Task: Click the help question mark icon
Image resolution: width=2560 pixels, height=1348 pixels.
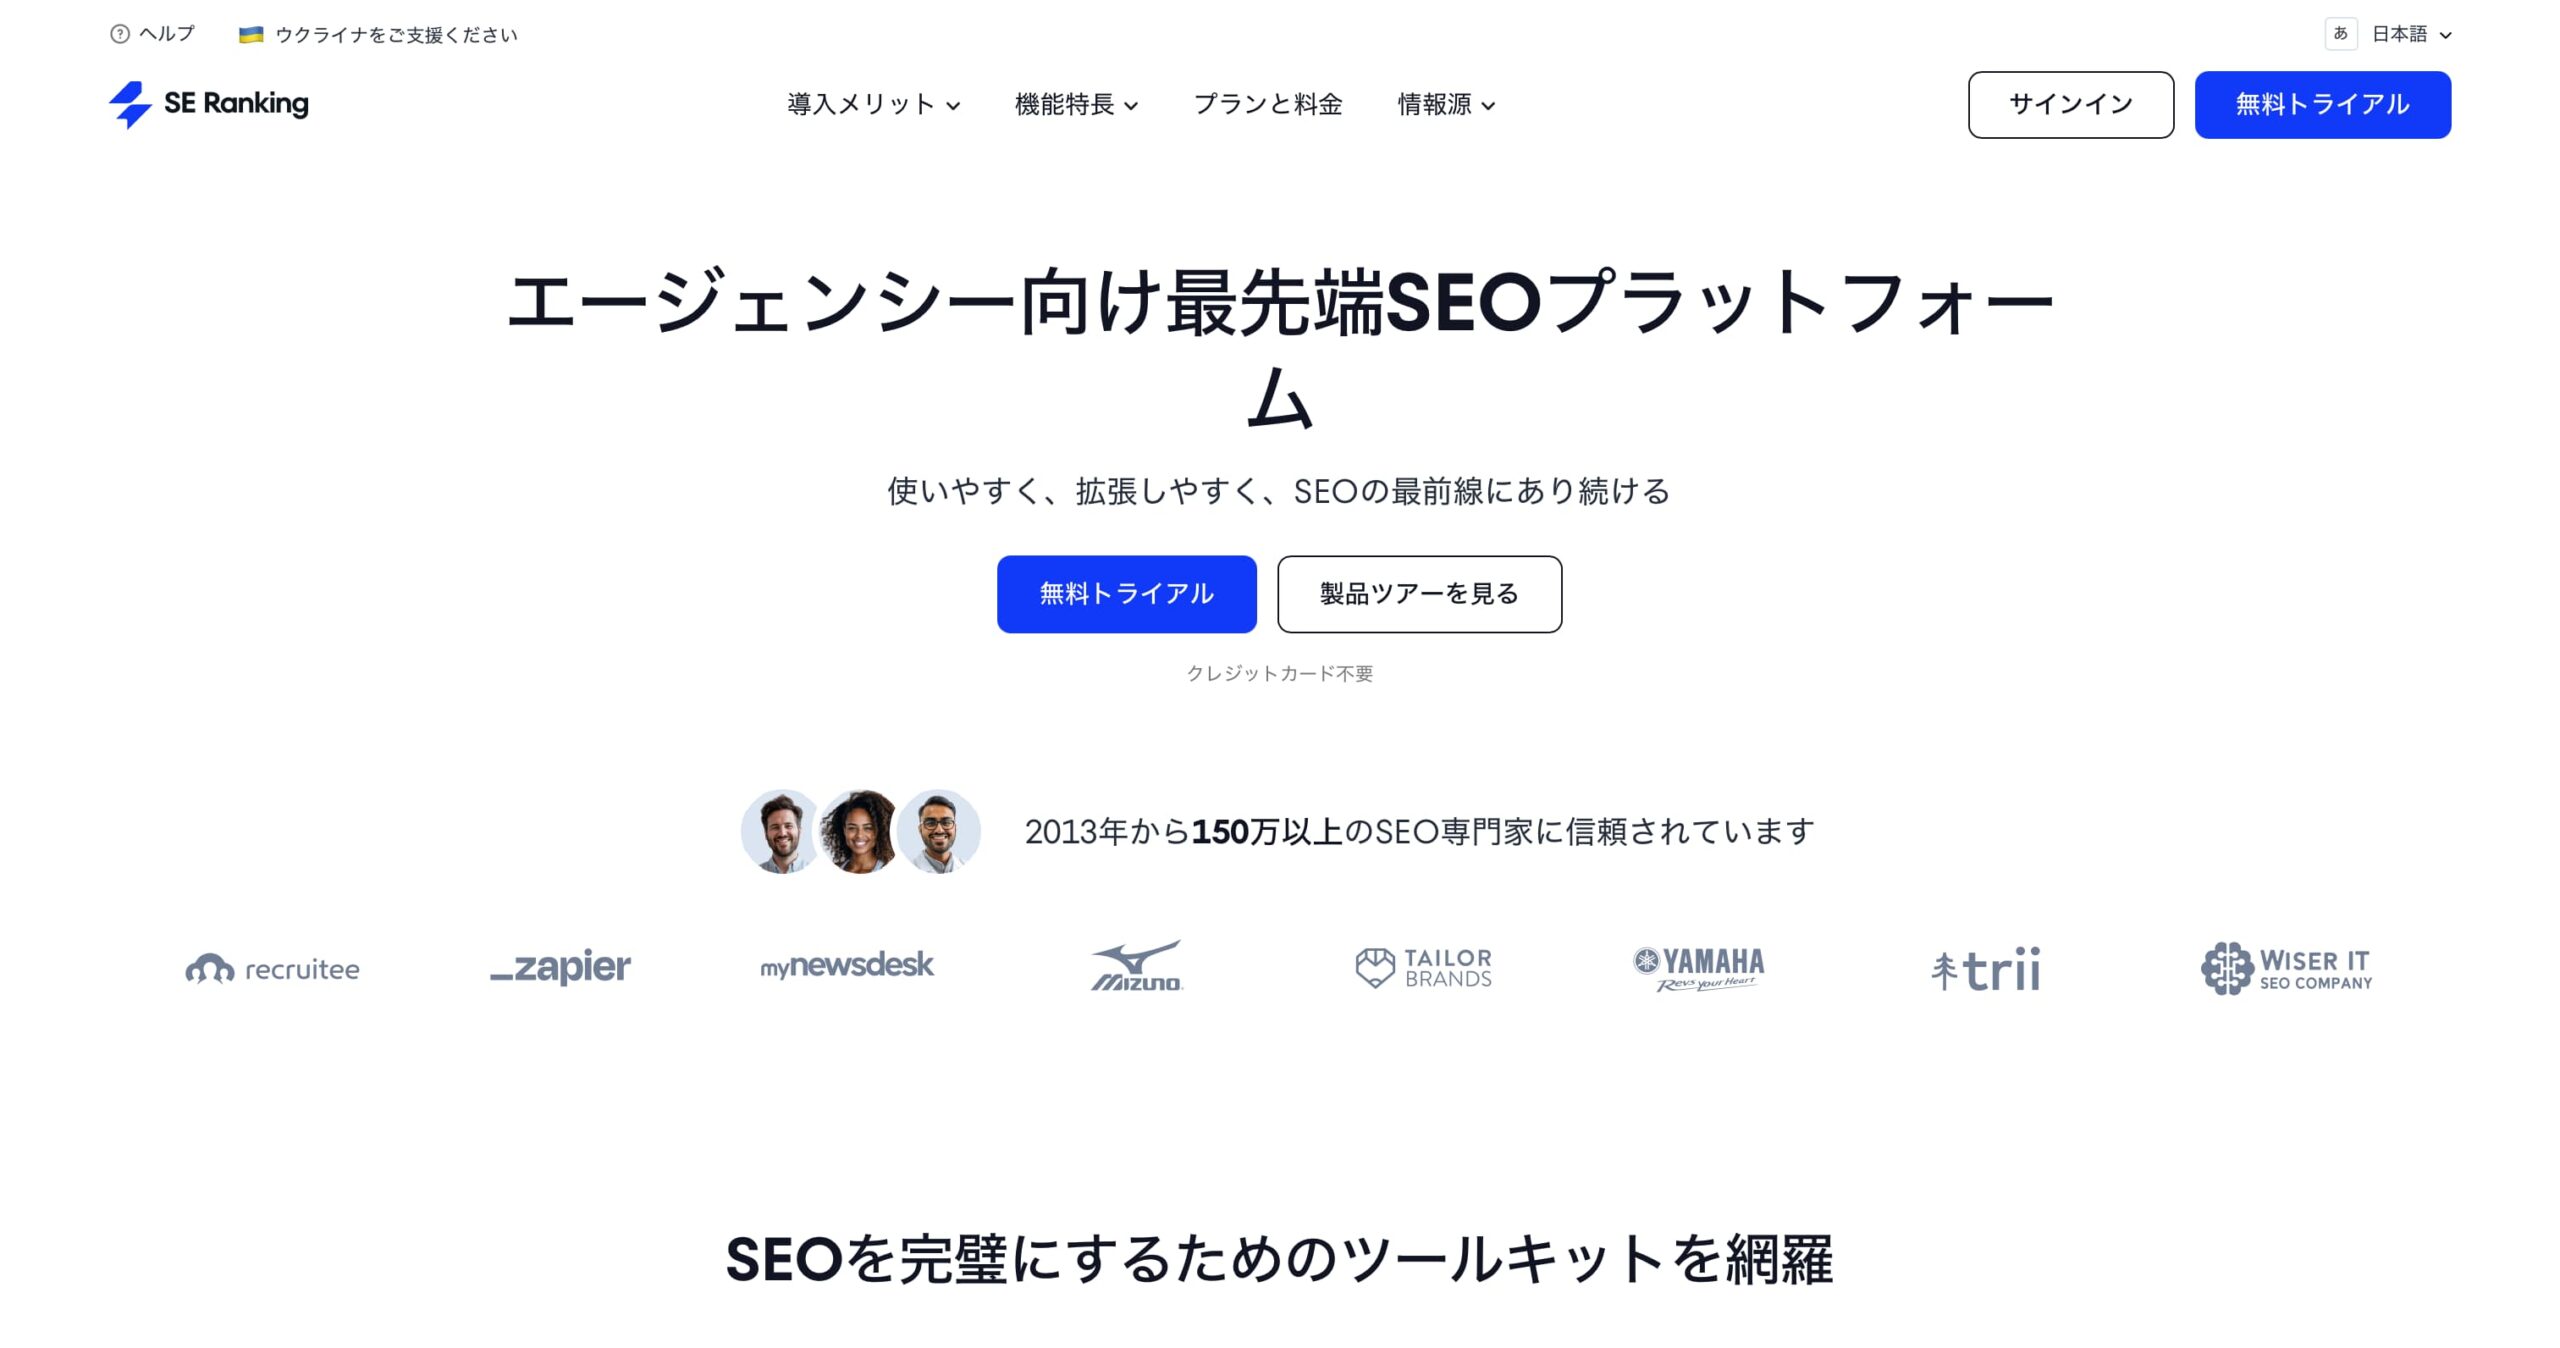Action: point(120,34)
